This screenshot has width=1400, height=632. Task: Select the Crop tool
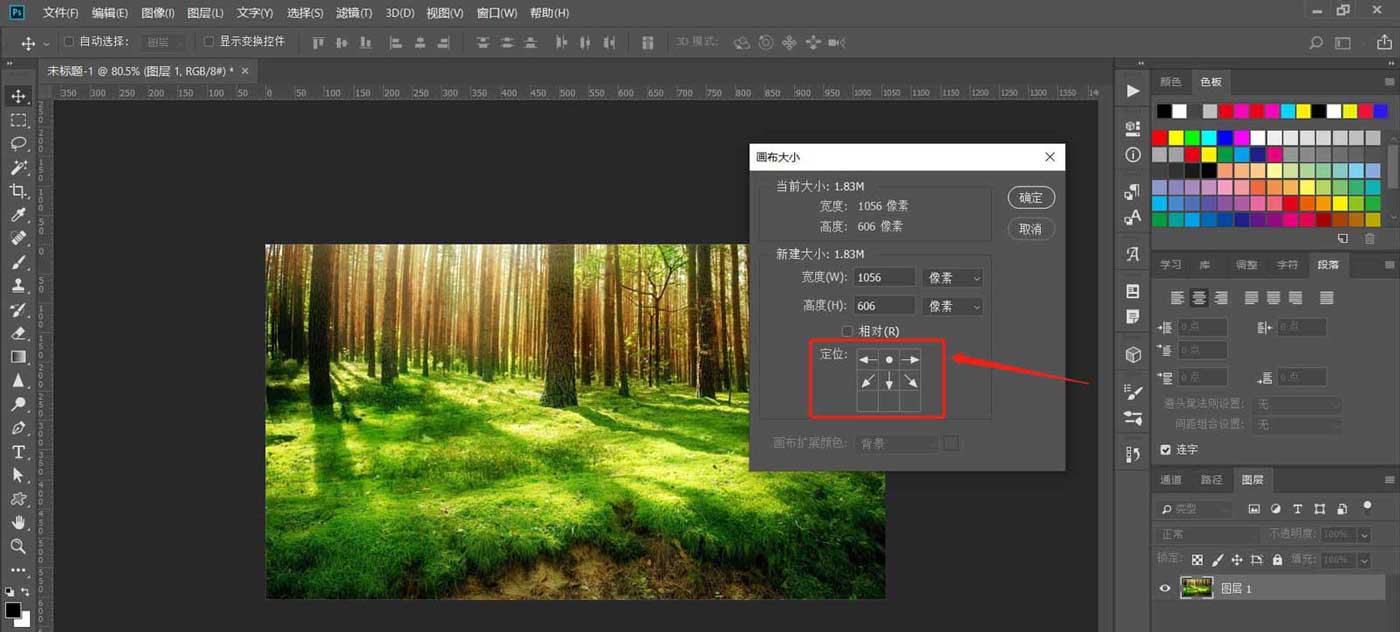point(18,191)
